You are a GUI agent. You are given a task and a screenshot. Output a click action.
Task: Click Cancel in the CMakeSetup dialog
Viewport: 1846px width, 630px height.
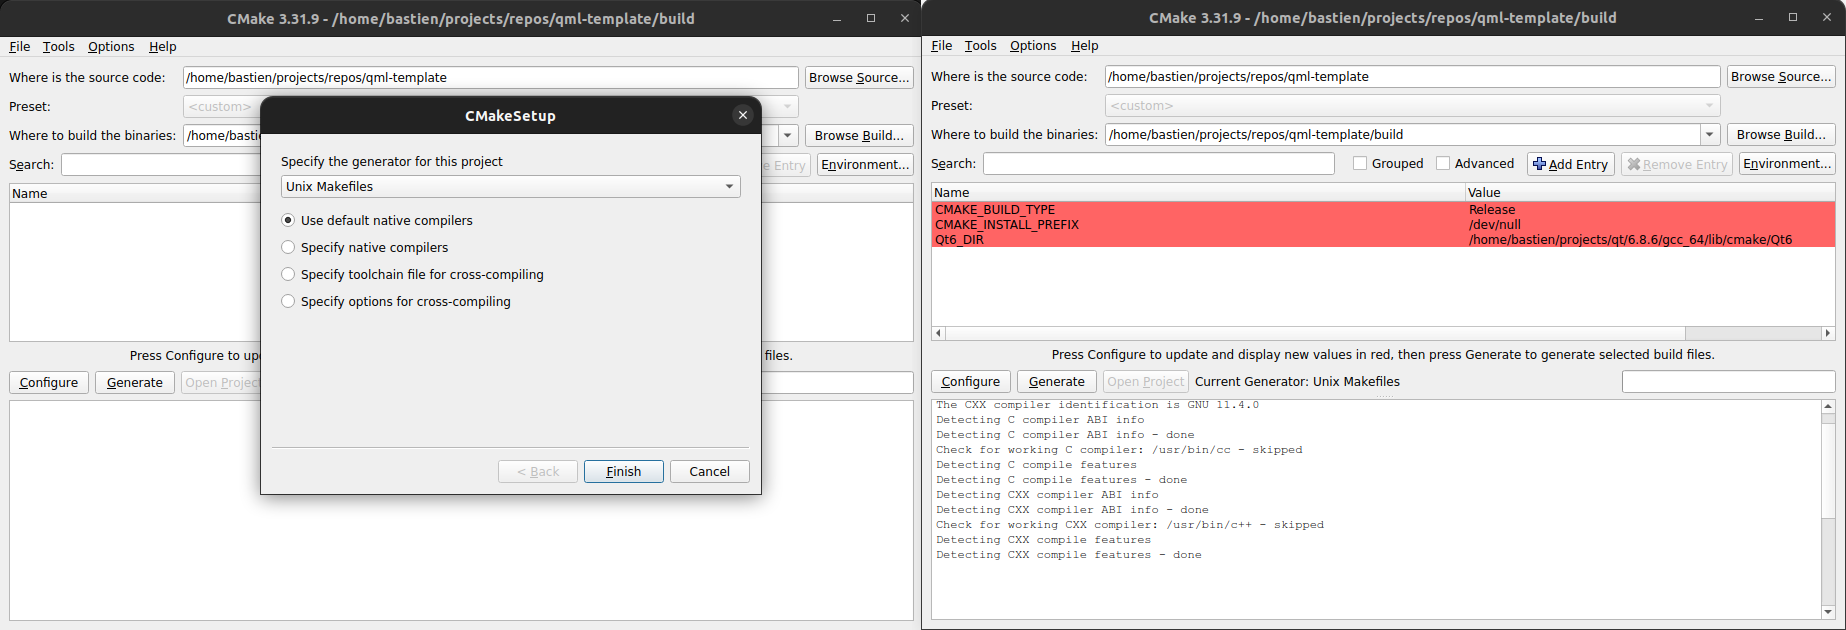709,471
